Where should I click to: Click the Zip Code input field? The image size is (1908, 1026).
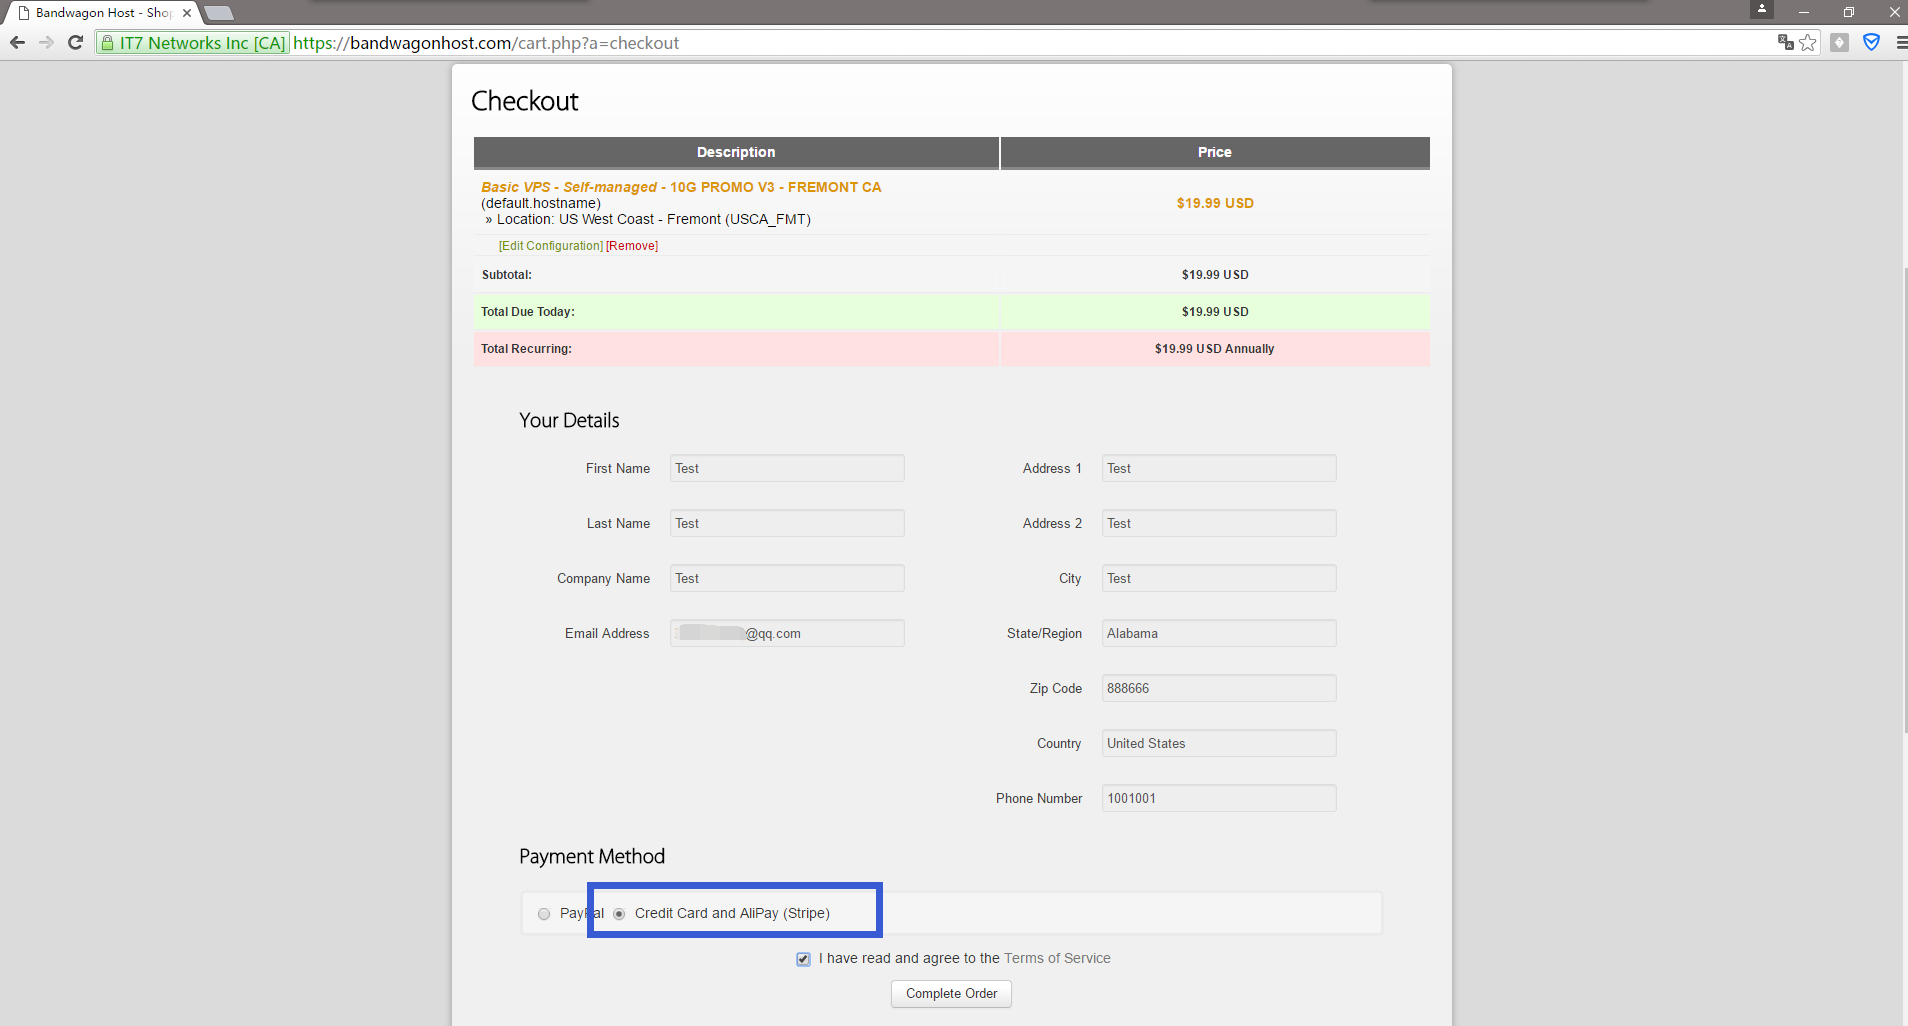click(x=1218, y=688)
